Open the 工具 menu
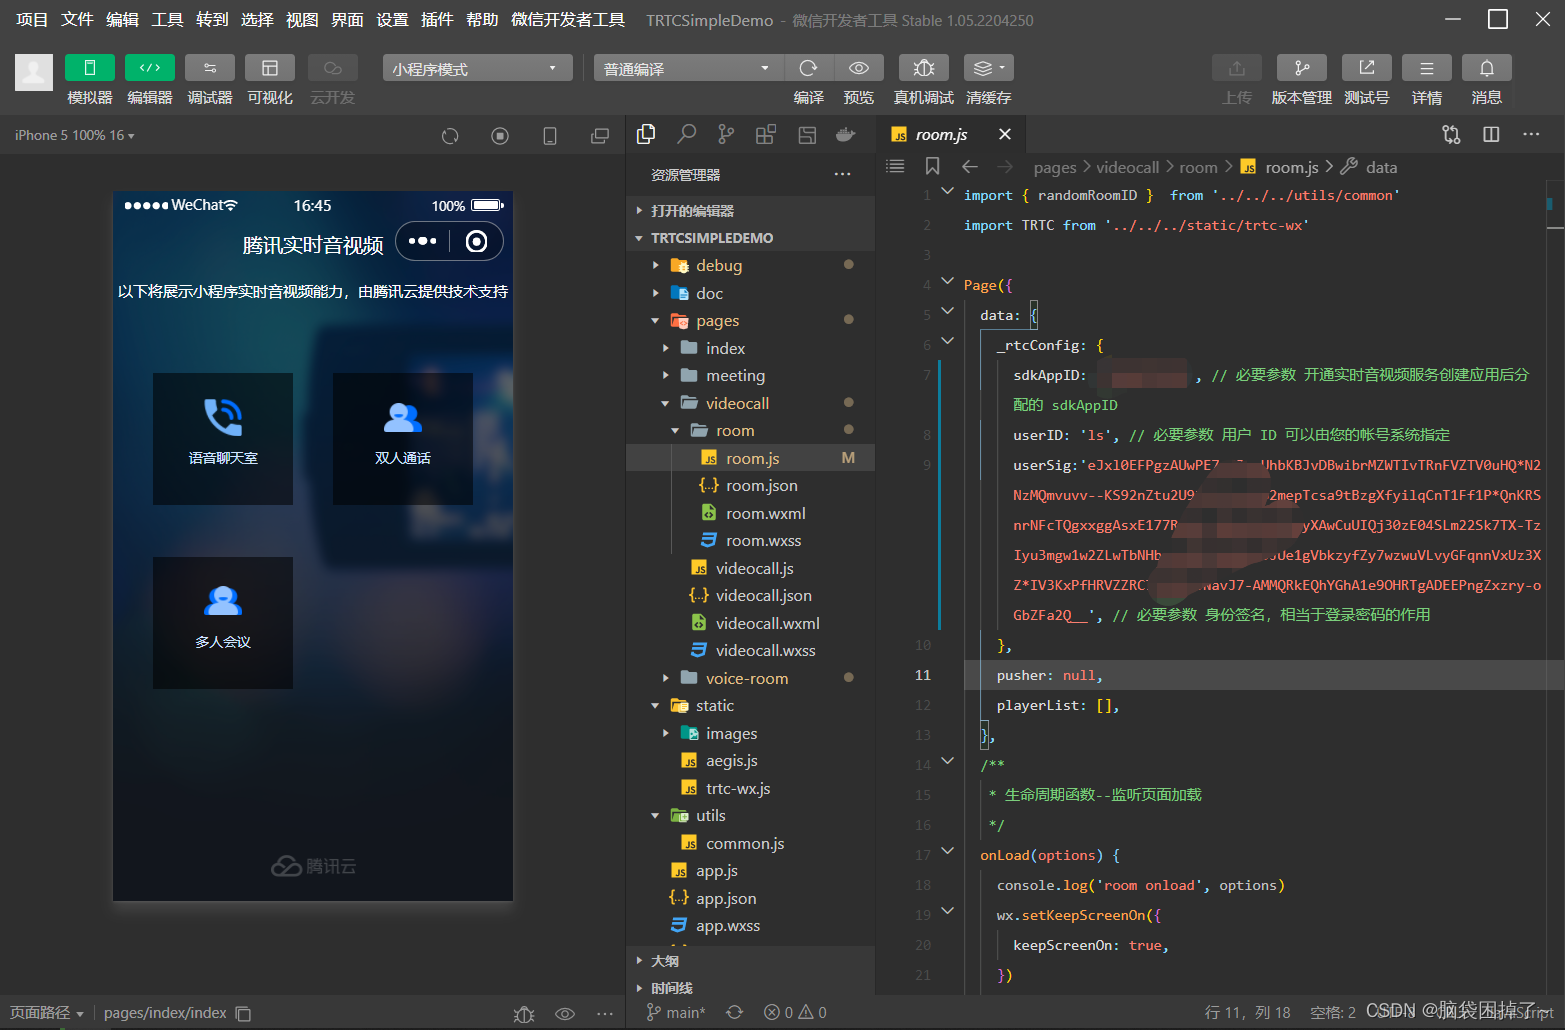 [x=167, y=19]
